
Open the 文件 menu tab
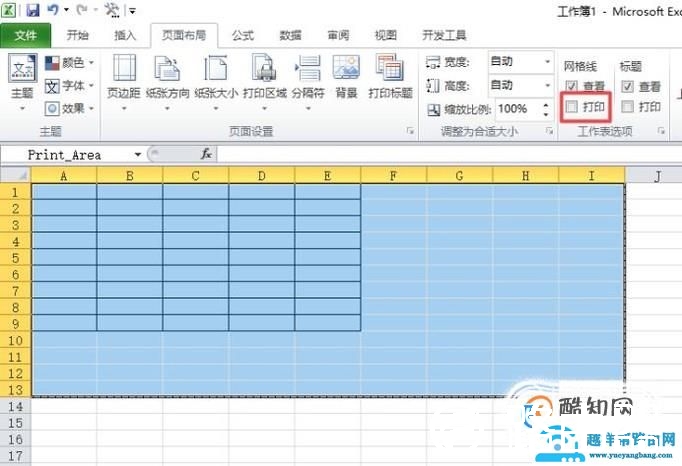click(x=25, y=35)
